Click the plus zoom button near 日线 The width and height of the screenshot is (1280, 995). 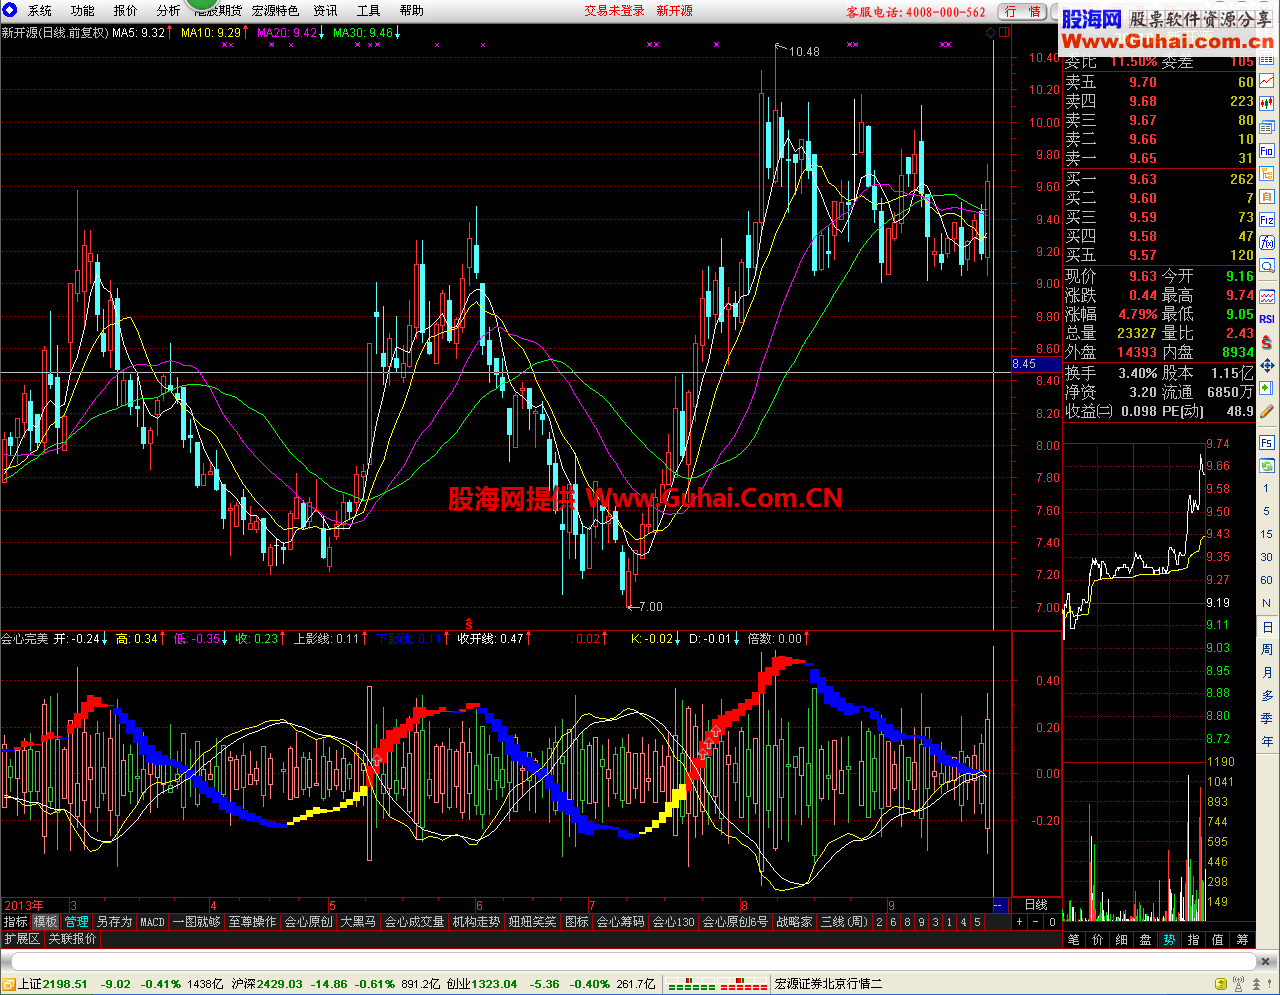click(1020, 922)
